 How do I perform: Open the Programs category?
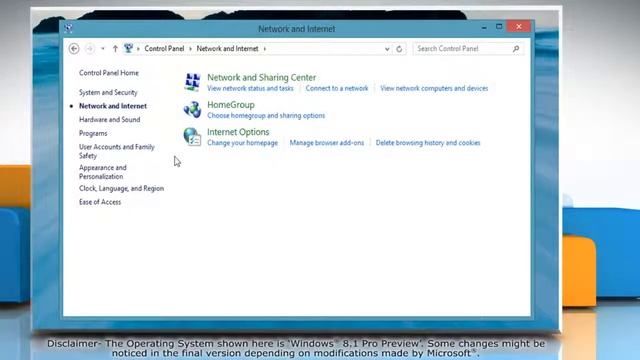(93, 133)
